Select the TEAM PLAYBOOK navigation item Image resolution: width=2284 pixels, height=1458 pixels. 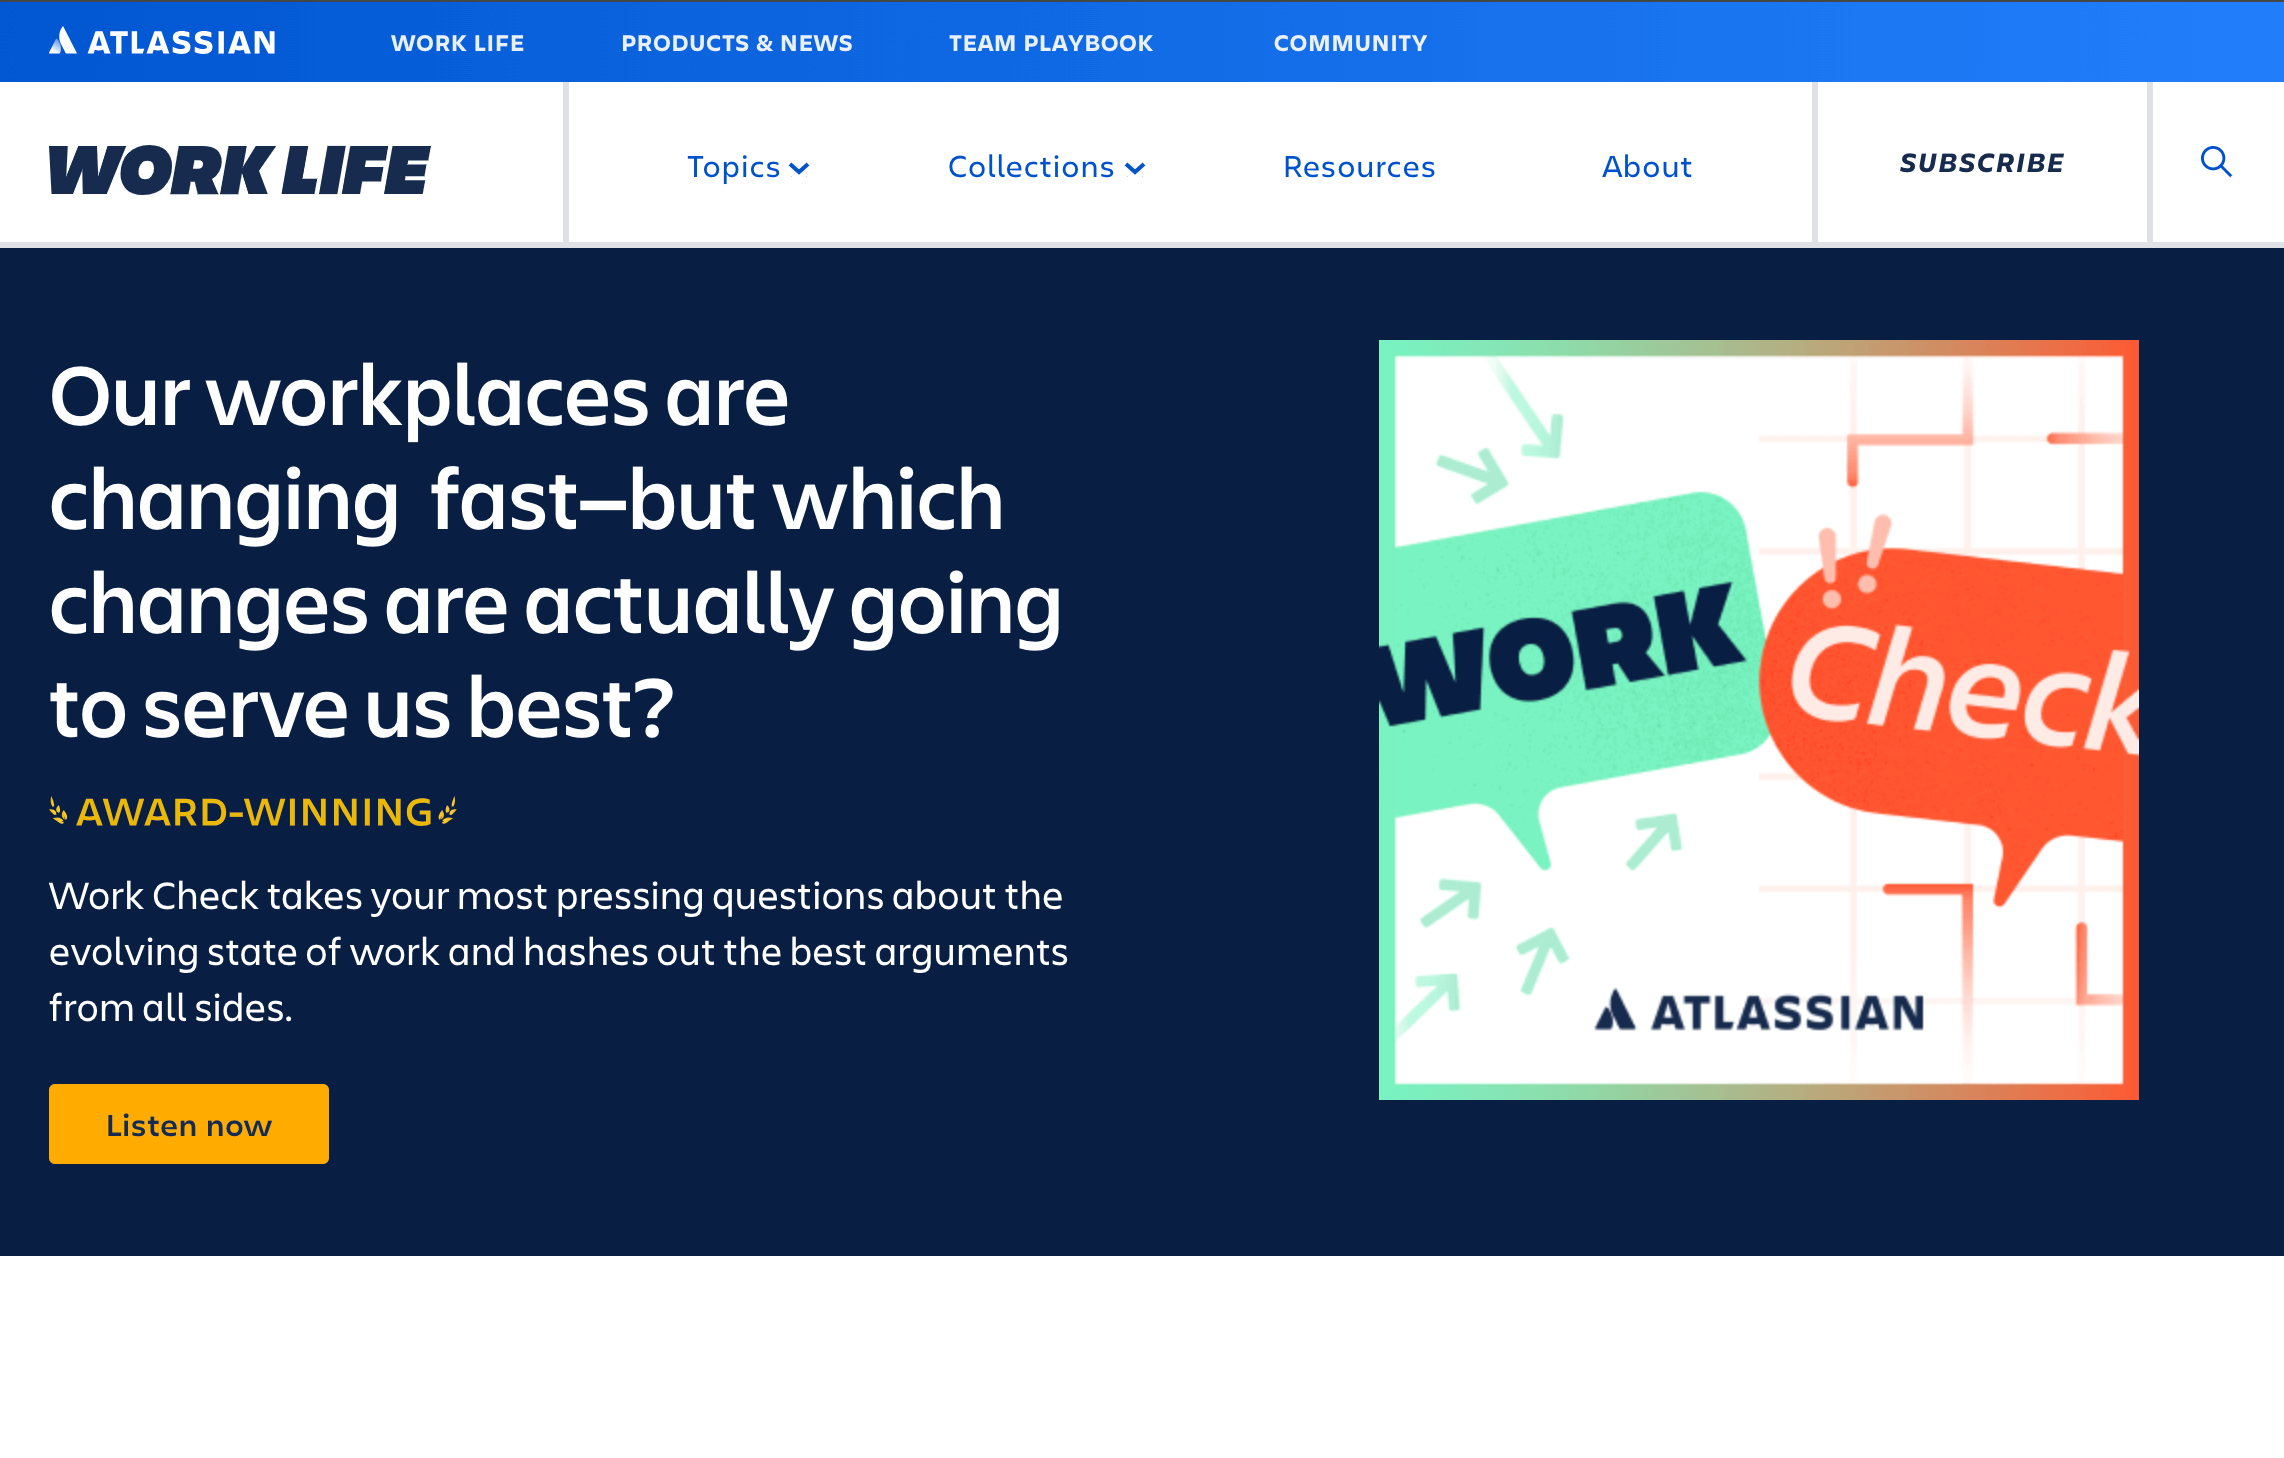pyautogui.click(x=1051, y=42)
